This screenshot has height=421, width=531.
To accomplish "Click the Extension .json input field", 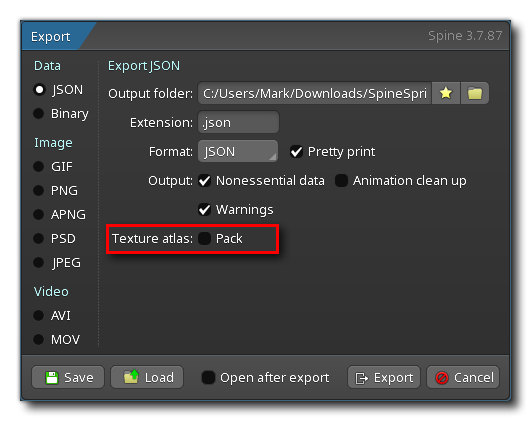I will pos(238,122).
